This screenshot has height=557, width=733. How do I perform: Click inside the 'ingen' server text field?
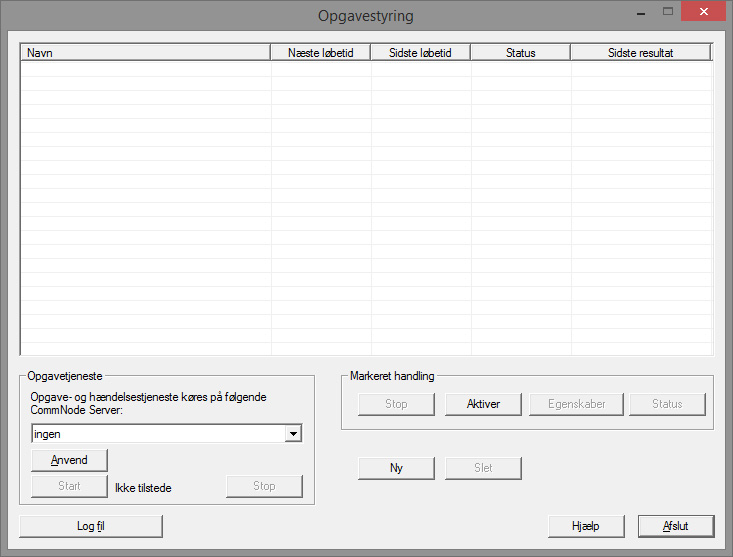click(x=155, y=434)
